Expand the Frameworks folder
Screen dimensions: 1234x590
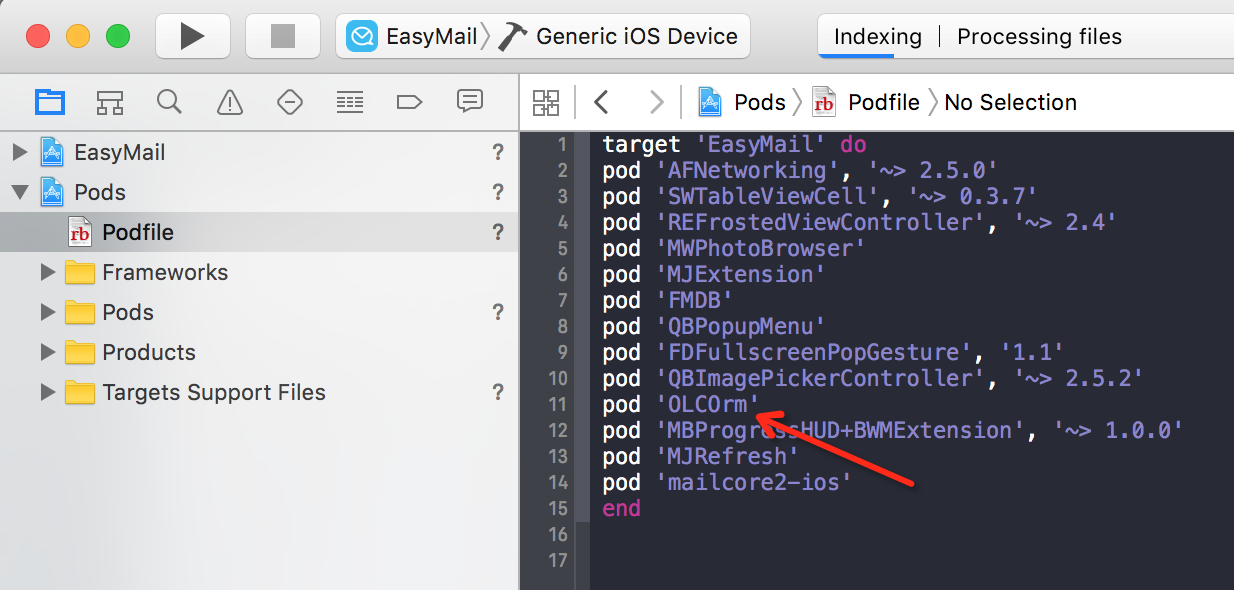point(47,272)
